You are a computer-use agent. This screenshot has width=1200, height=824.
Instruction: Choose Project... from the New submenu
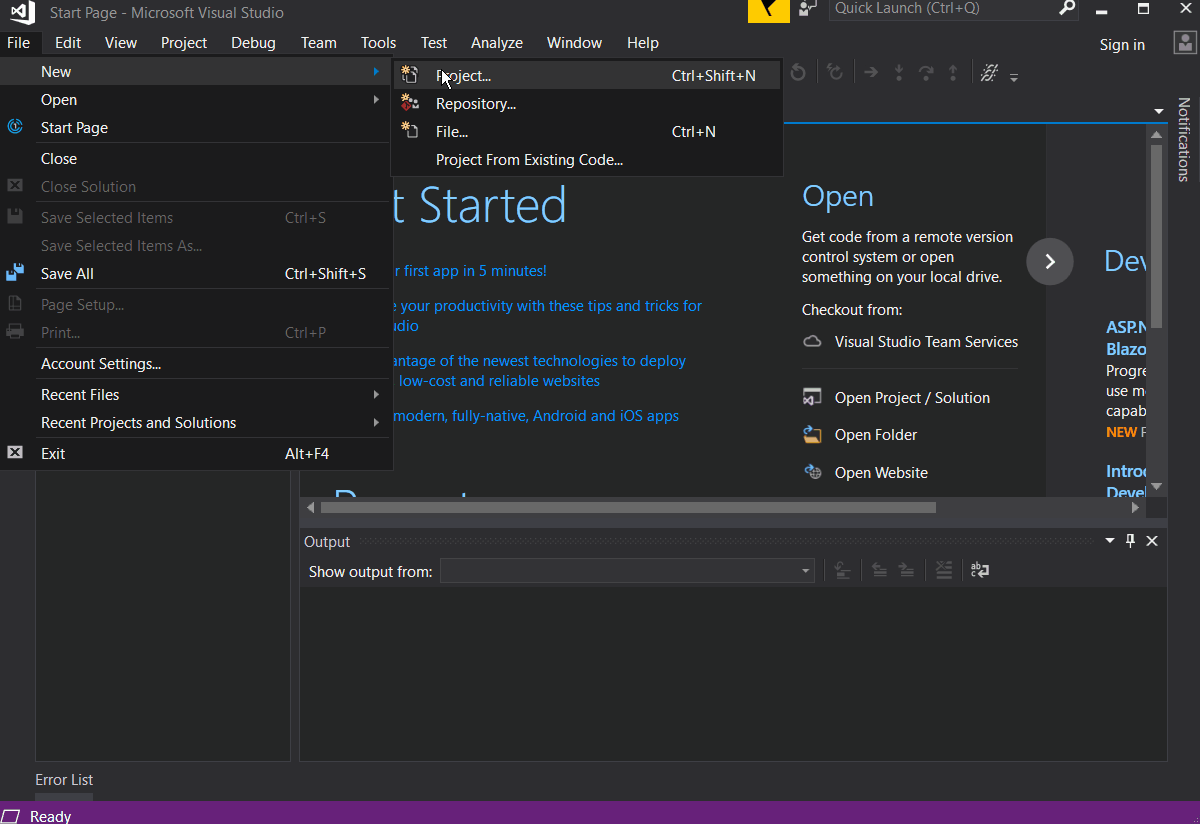586,75
